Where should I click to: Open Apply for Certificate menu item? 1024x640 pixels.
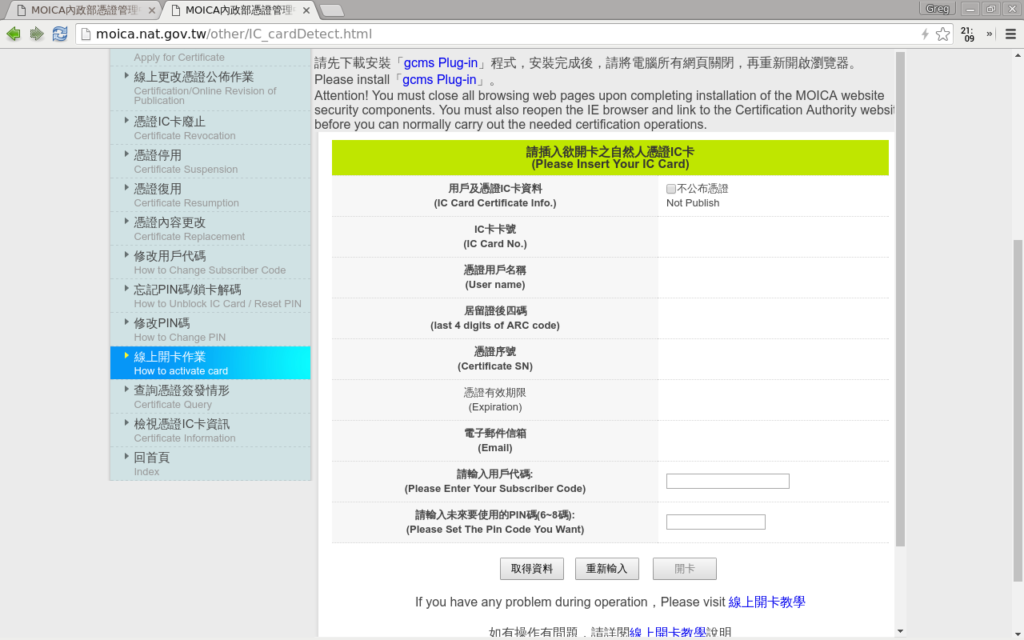(x=179, y=57)
